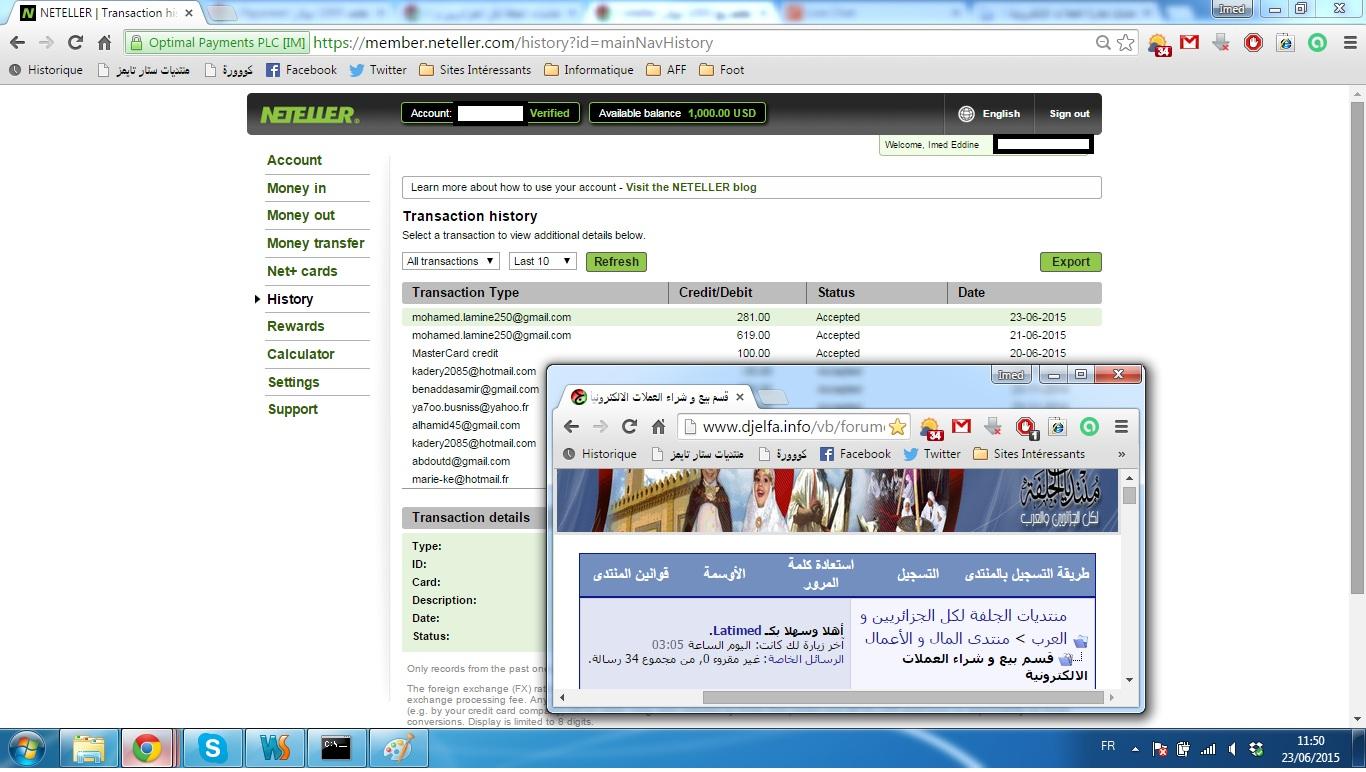1366x772 pixels.
Task: Open Settings in the NETELLER side menu
Action: tap(293, 382)
